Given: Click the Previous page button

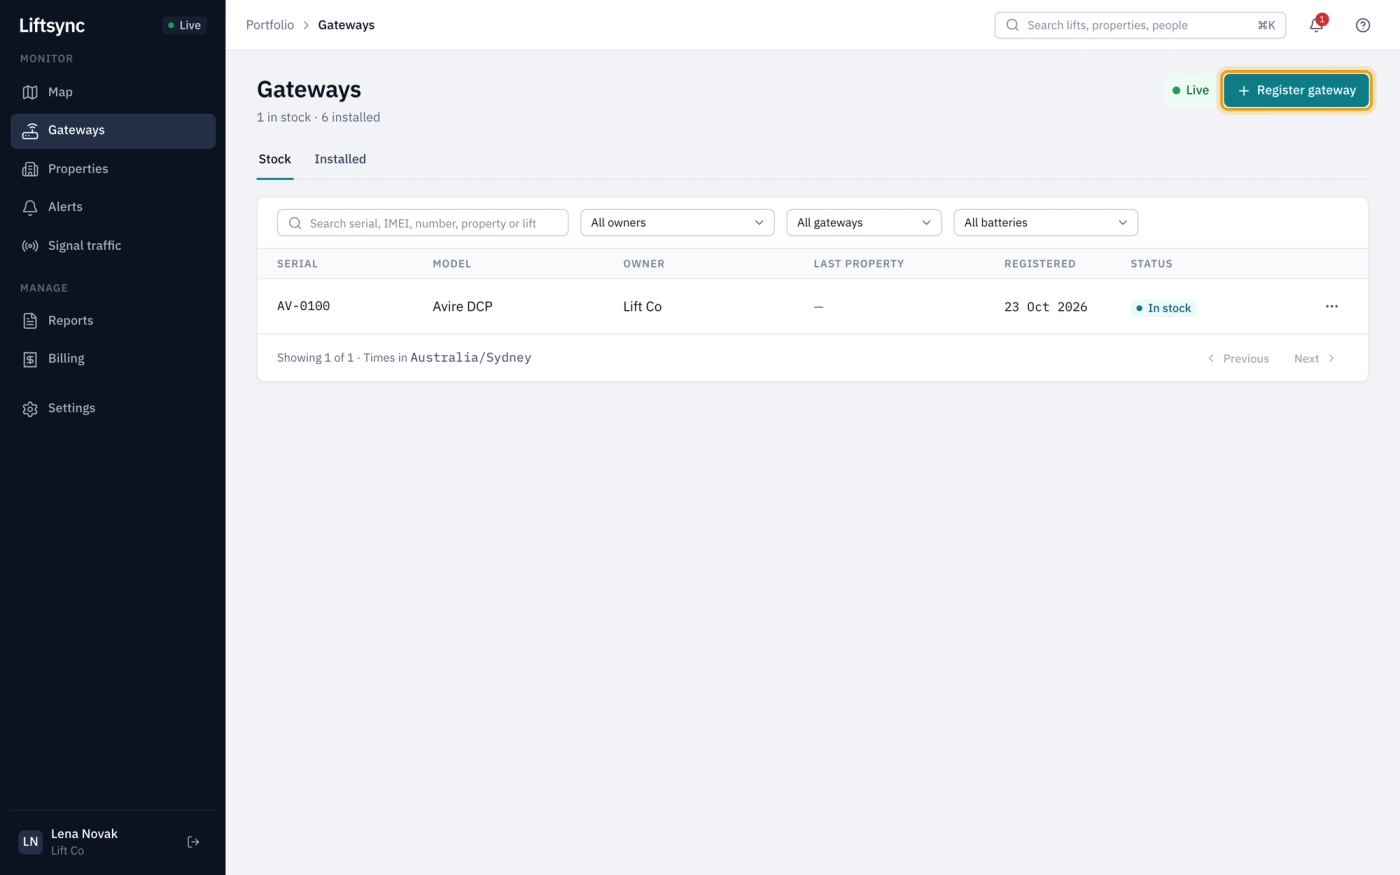Looking at the screenshot, I should pos(1238,358).
